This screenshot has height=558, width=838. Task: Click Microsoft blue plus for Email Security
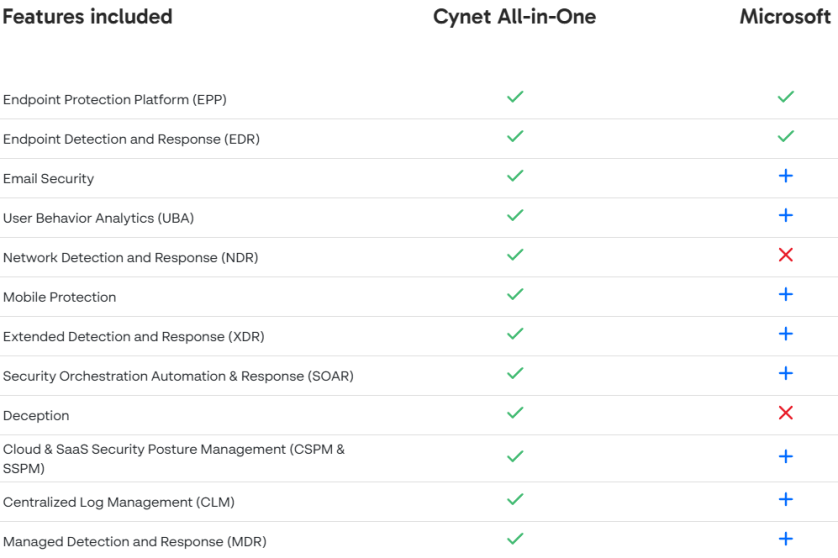[x=785, y=176]
